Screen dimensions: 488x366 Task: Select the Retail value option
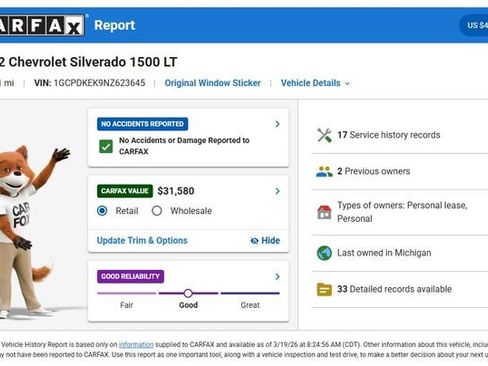pyautogui.click(x=102, y=211)
